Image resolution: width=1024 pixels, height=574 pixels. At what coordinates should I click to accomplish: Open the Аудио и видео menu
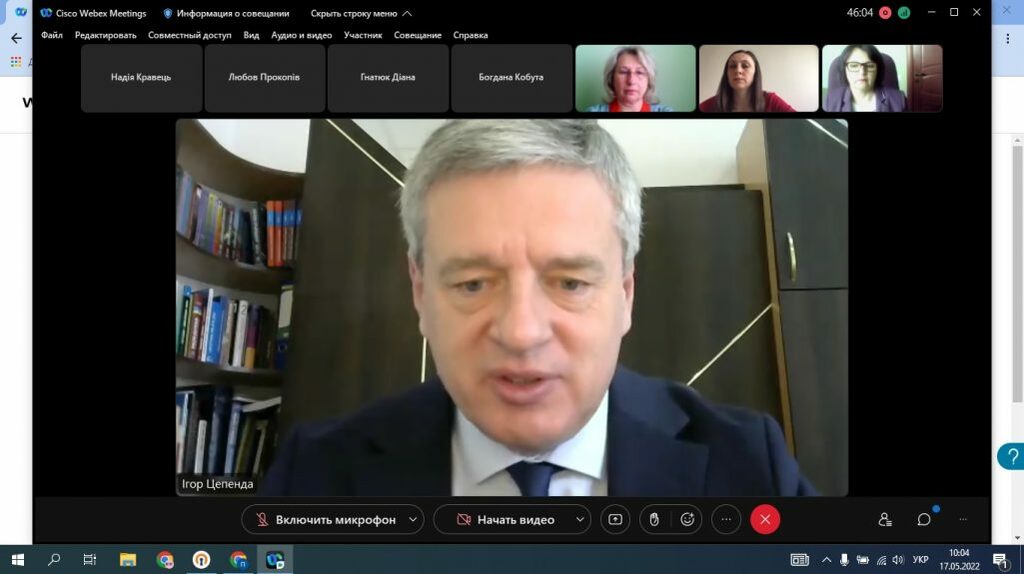301,35
